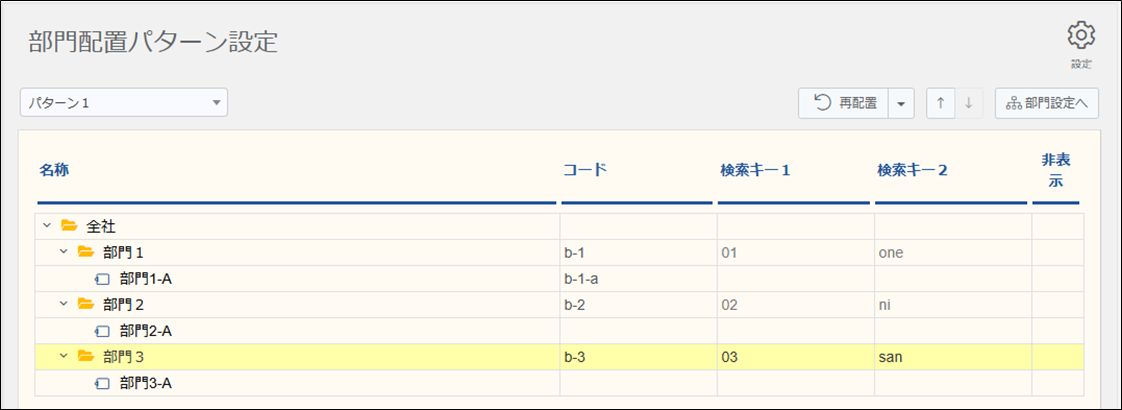Click the 検索キー1 cell containing 03
Screen dimensions: 1122x410
click(x=730, y=357)
